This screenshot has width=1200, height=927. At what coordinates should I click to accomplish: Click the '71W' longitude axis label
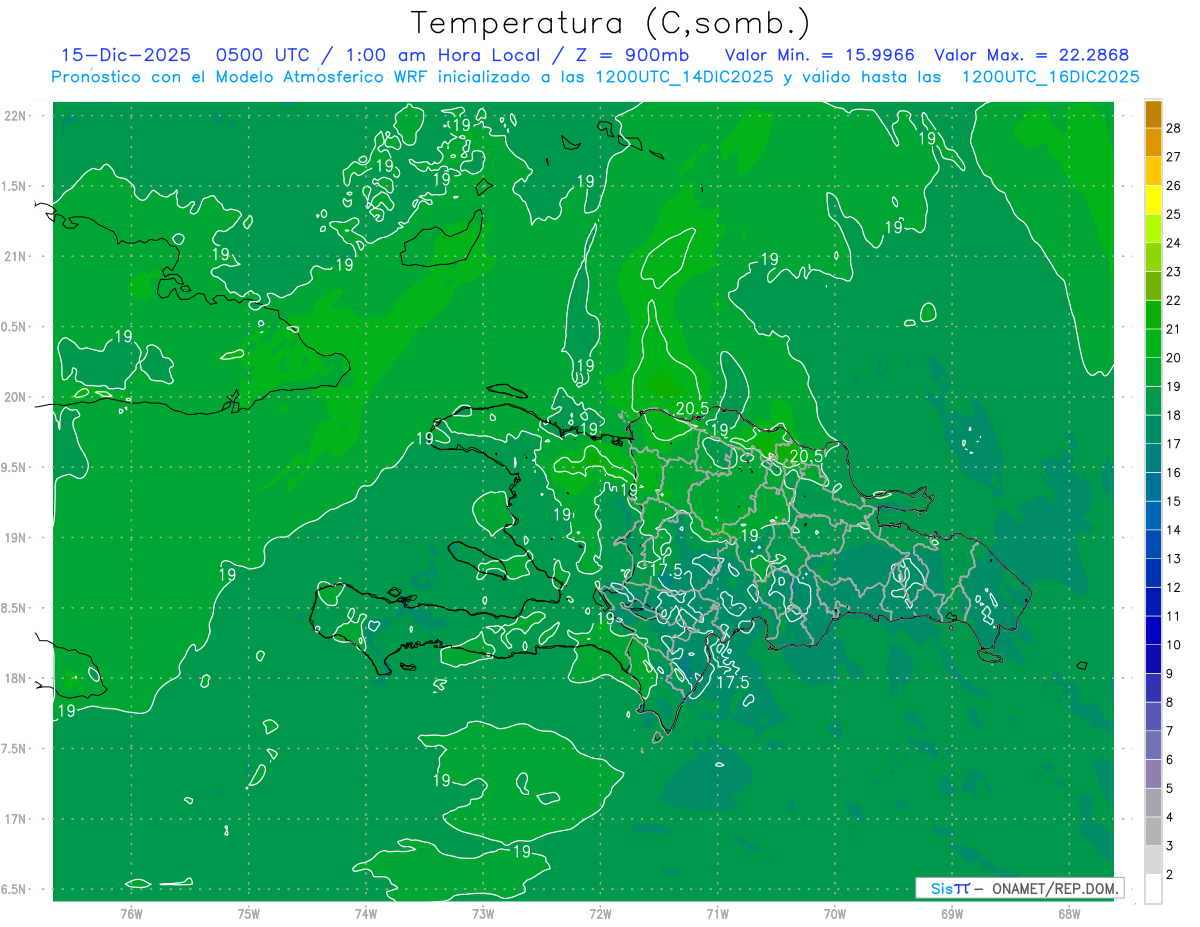(x=717, y=913)
